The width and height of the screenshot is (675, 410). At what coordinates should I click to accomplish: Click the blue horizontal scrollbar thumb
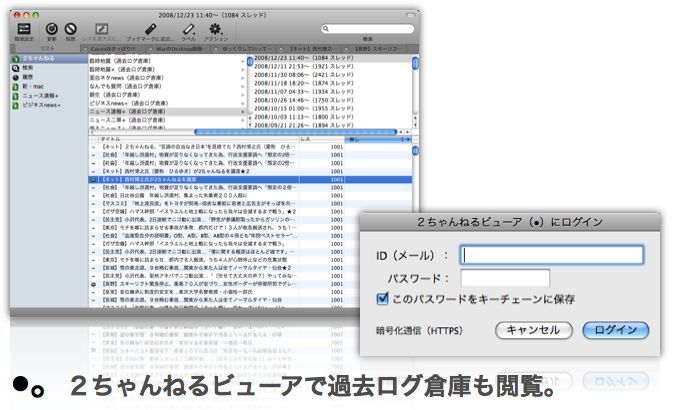[x=295, y=132]
